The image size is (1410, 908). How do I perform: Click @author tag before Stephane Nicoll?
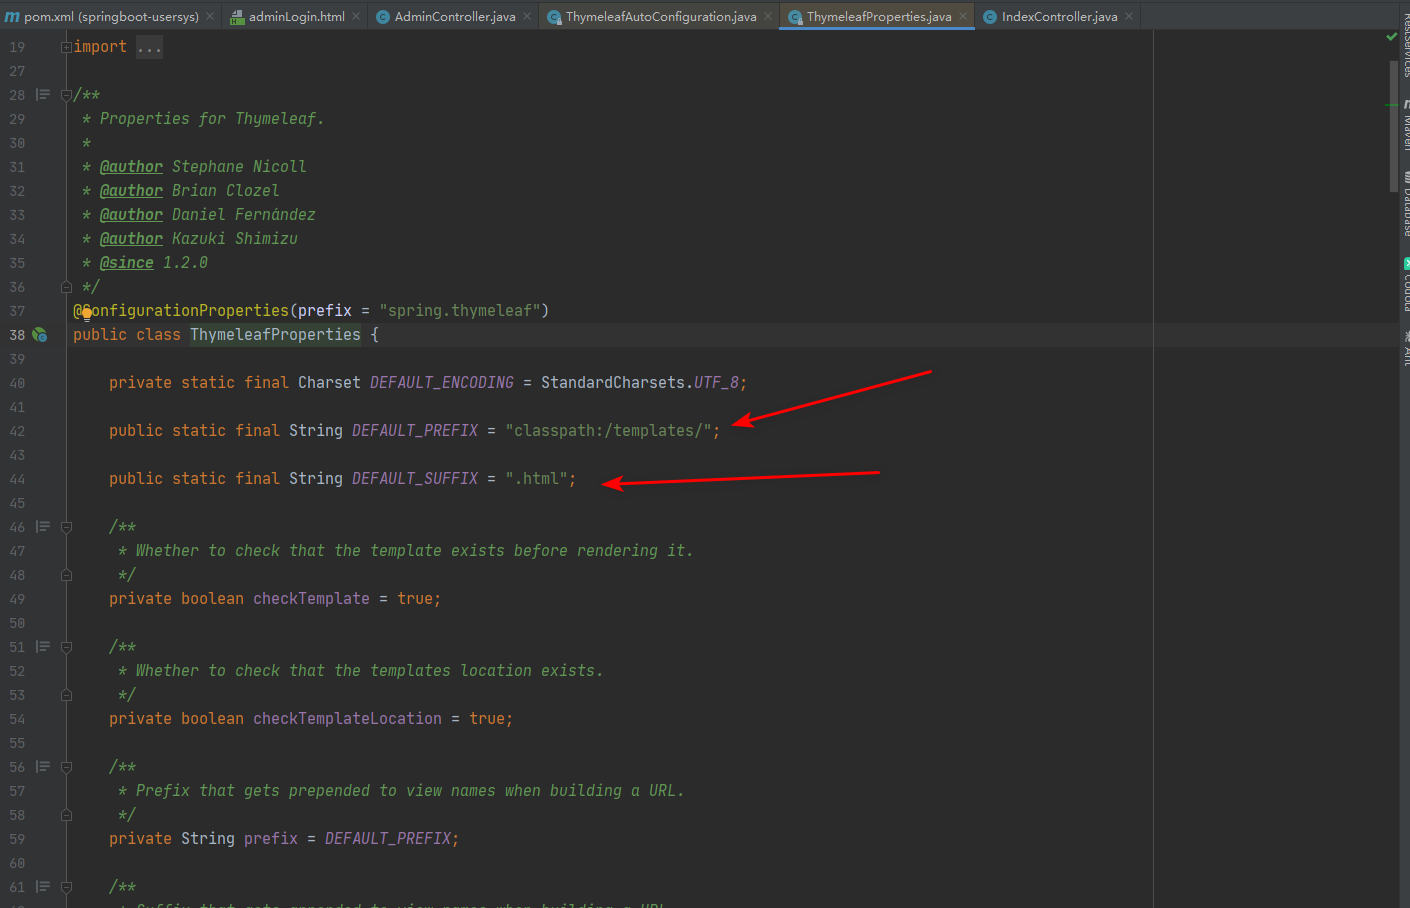pos(131,167)
